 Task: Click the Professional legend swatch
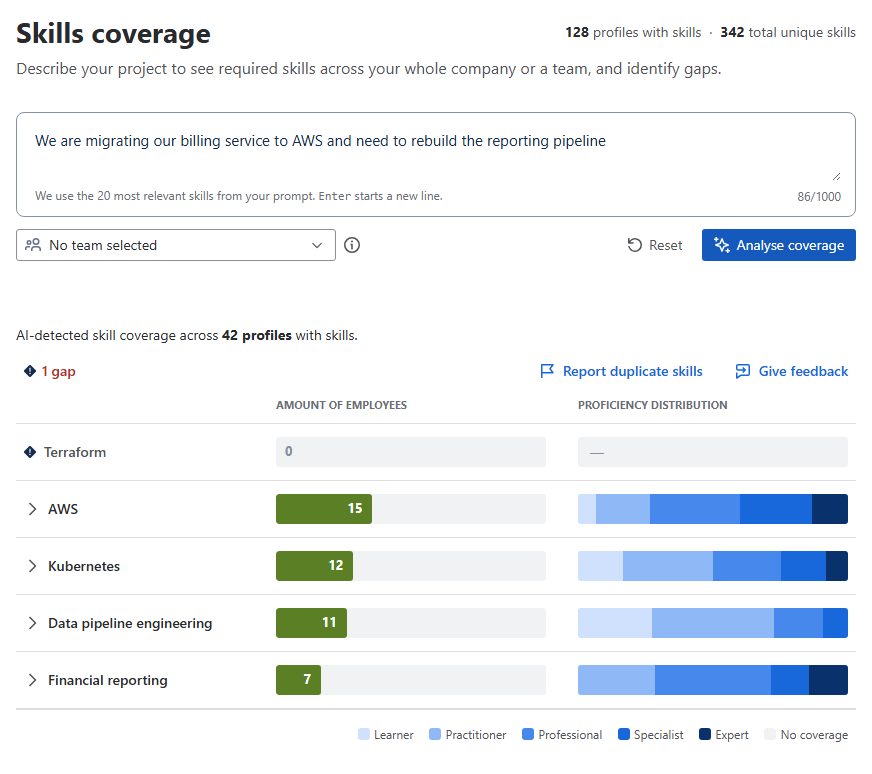tap(528, 735)
